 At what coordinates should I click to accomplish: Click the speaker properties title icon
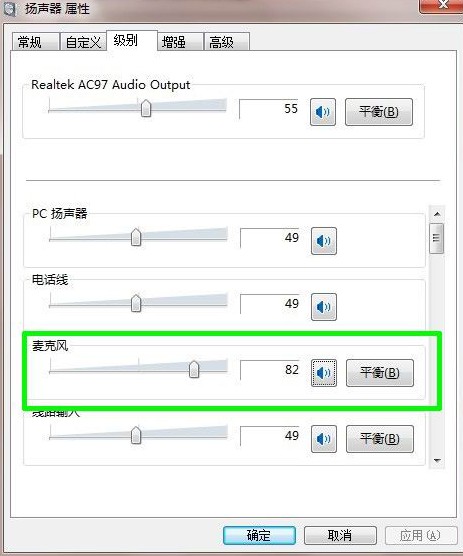tap(10, 8)
